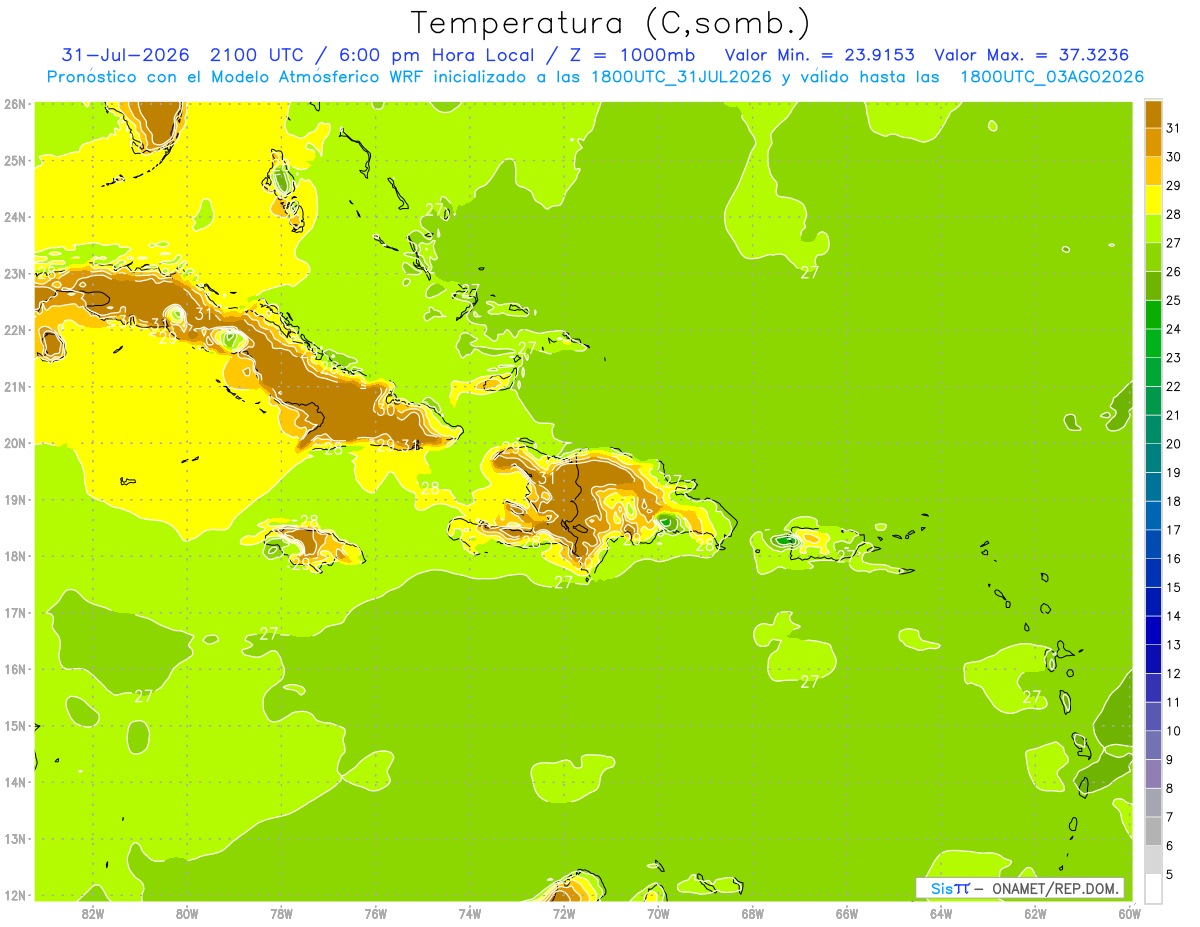Select the yellow legend swatch between 28 and 29
Image resolution: width=1200 pixels, height=927 pixels.
point(1153,200)
